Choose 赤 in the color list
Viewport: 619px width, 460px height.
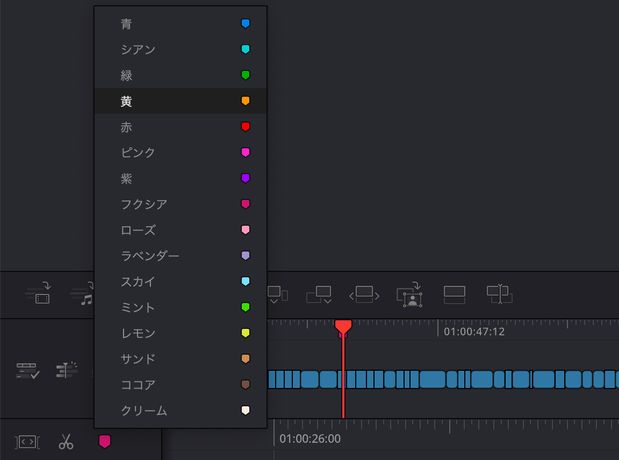180,127
